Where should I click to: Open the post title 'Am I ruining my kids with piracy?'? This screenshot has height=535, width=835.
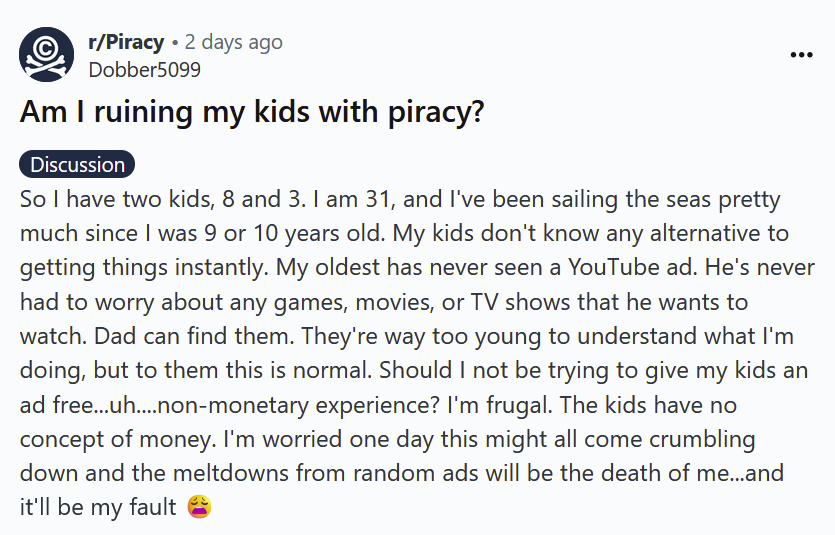pos(252,112)
